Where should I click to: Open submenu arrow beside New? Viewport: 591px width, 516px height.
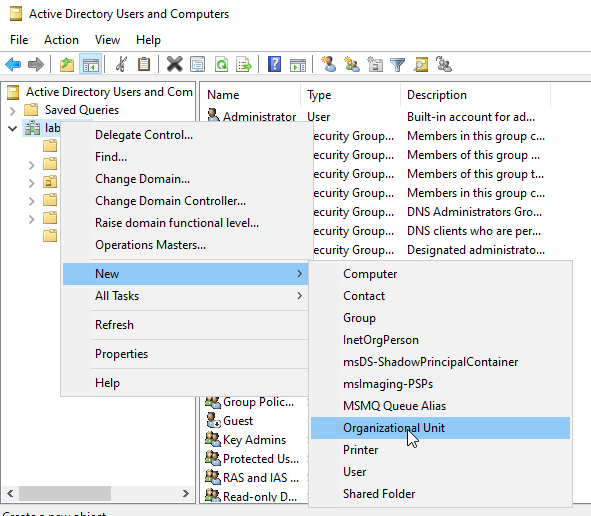coord(300,274)
